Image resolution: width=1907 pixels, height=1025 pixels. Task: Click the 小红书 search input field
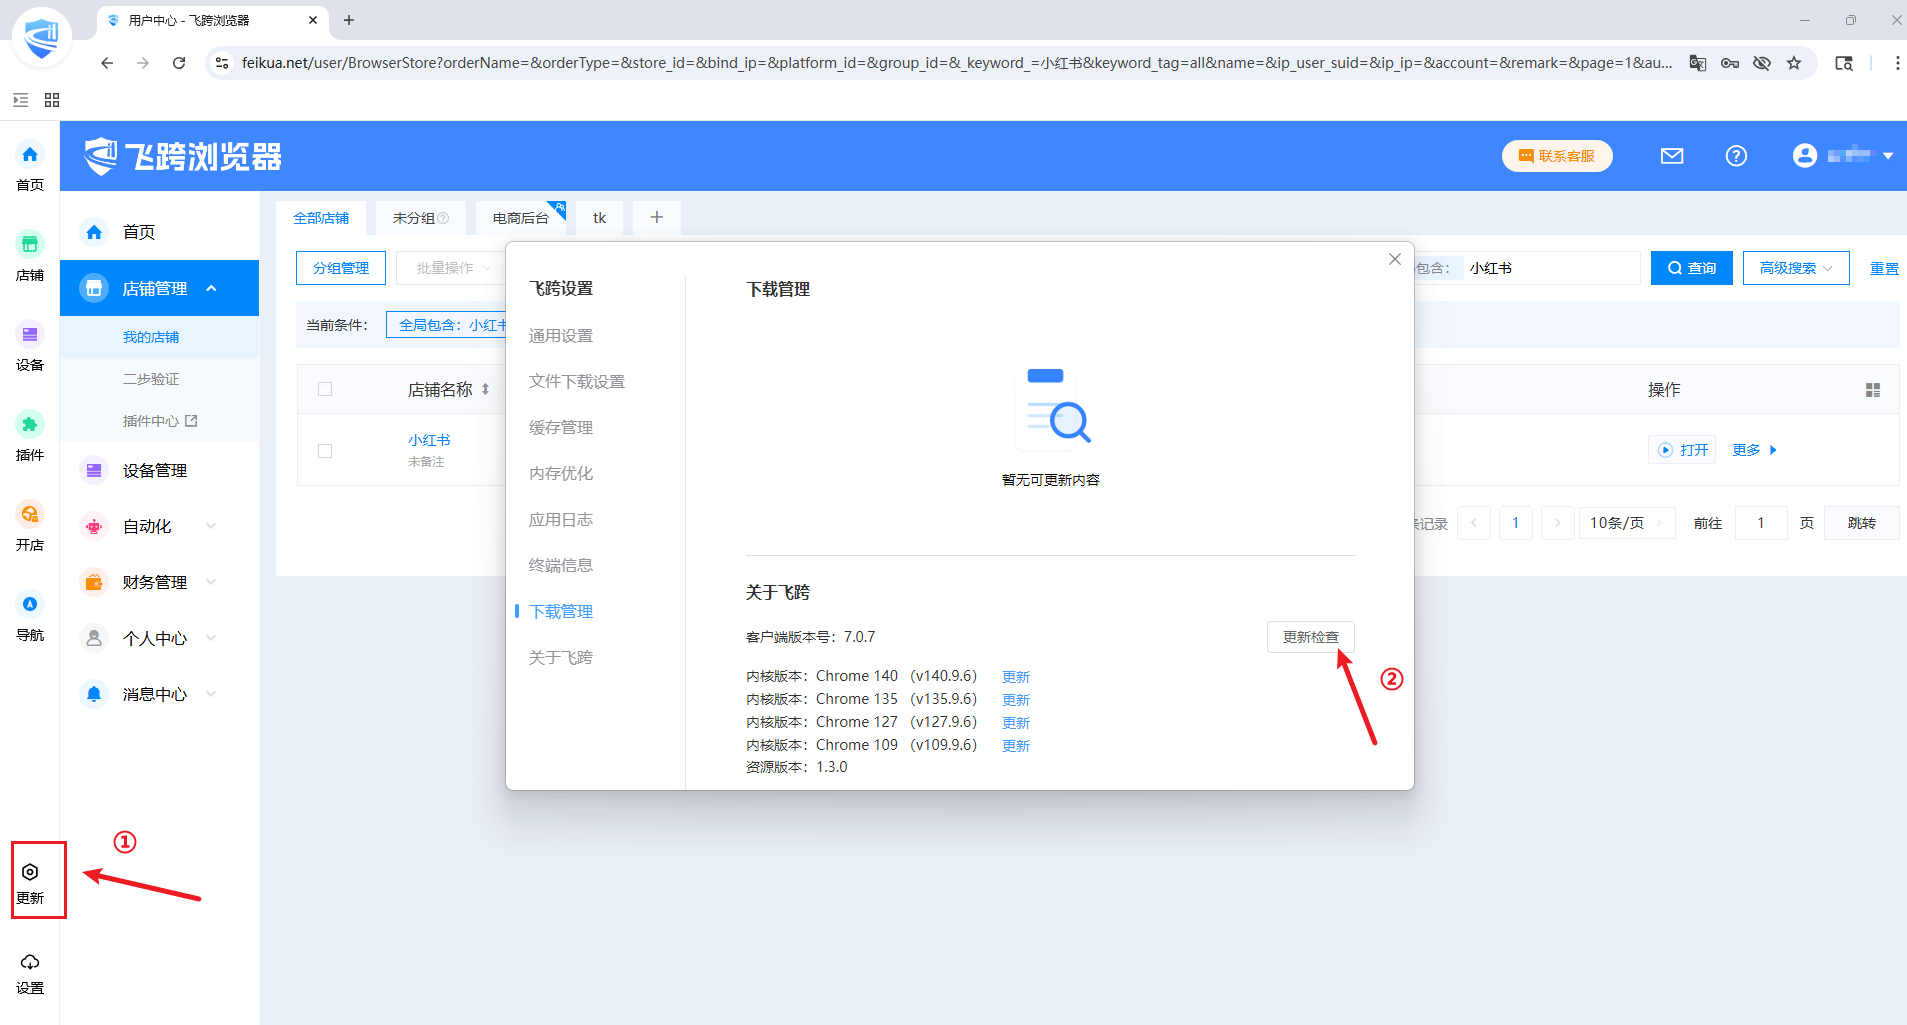1550,268
